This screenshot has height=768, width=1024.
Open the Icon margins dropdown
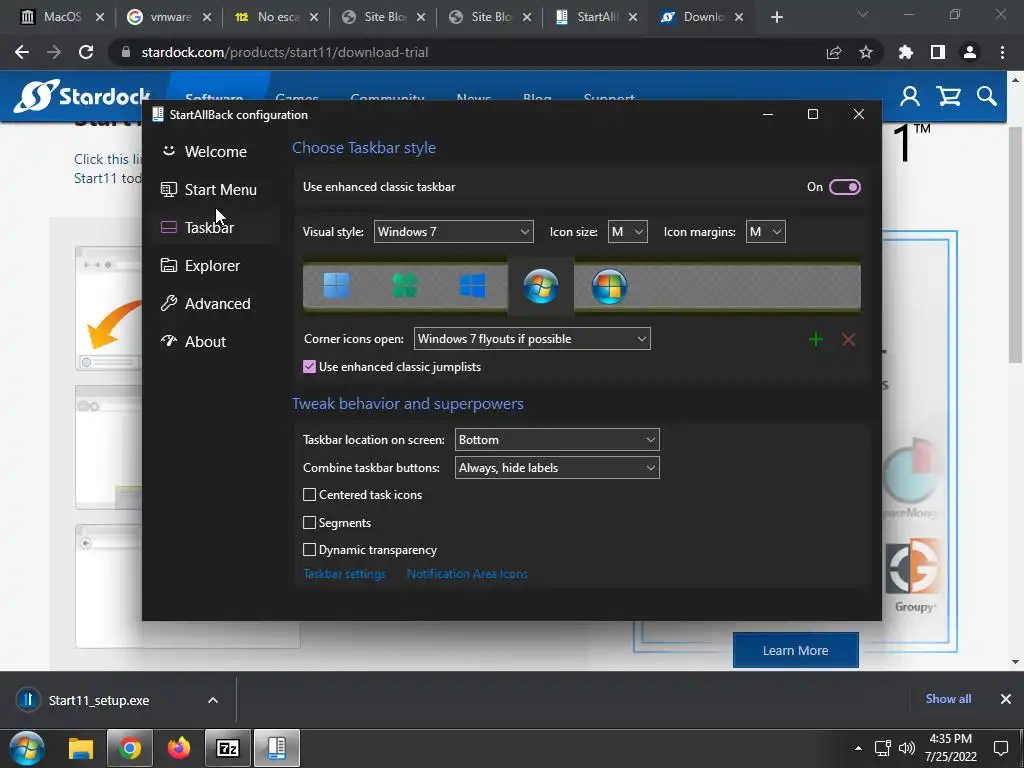pos(765,232)
